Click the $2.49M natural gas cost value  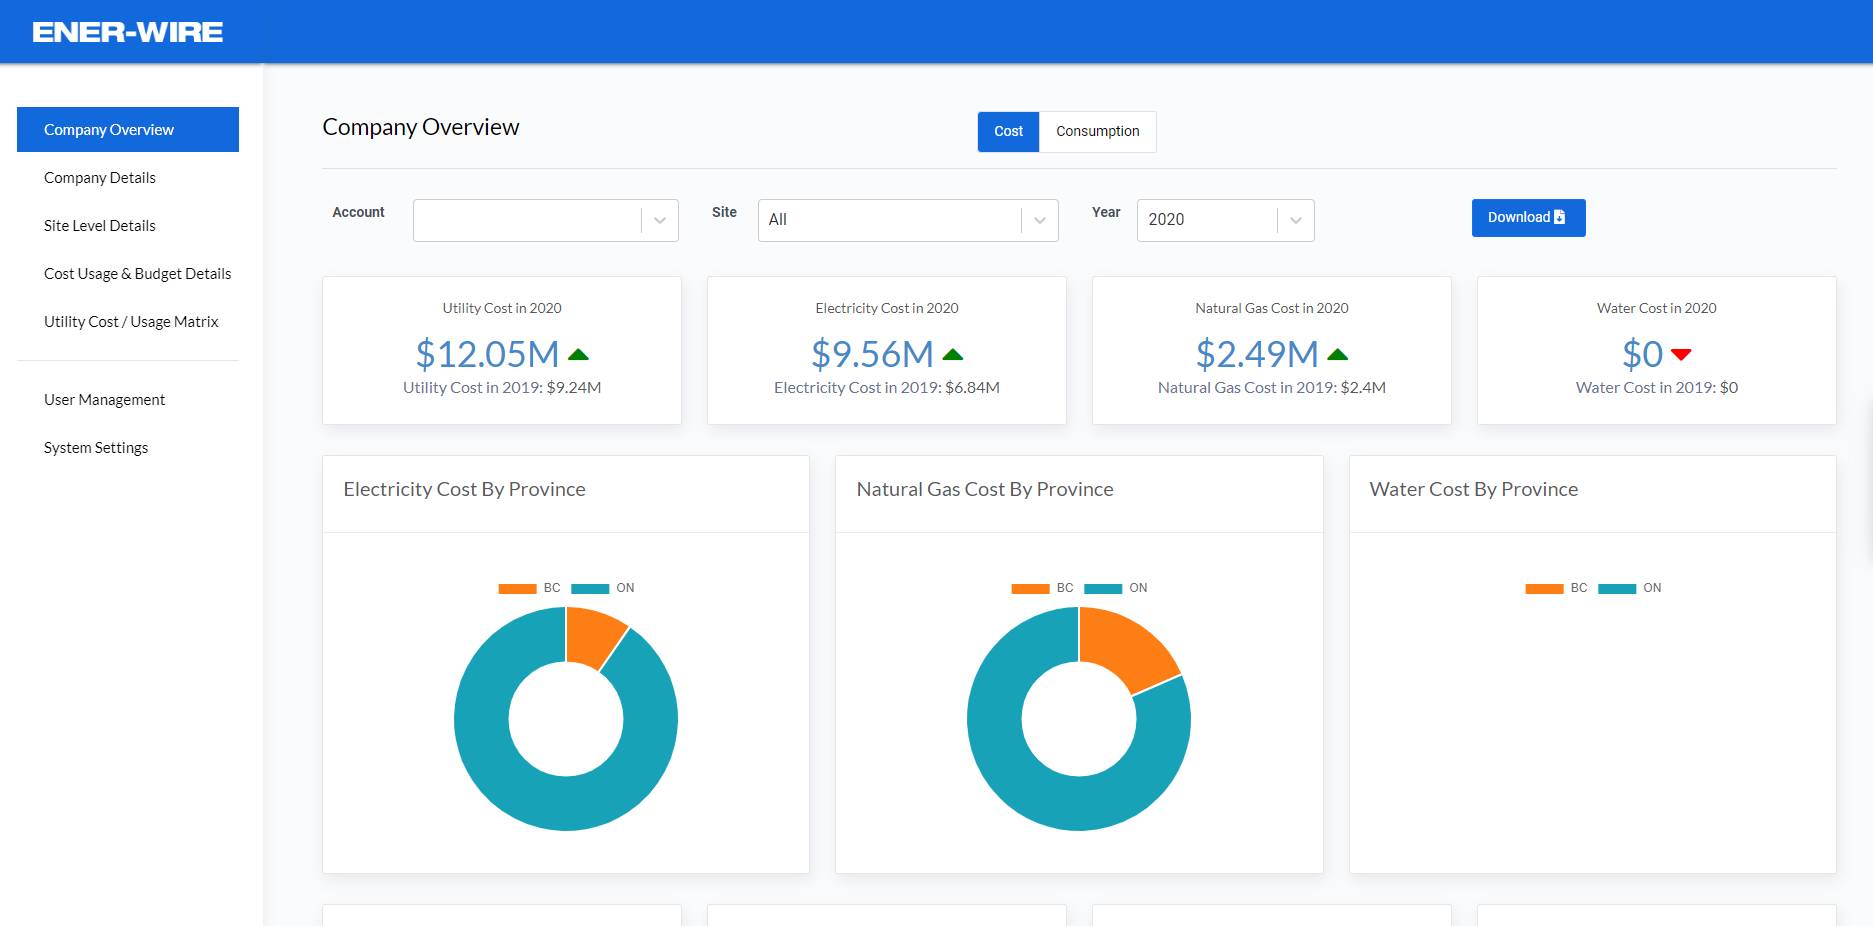(1257, 354)
